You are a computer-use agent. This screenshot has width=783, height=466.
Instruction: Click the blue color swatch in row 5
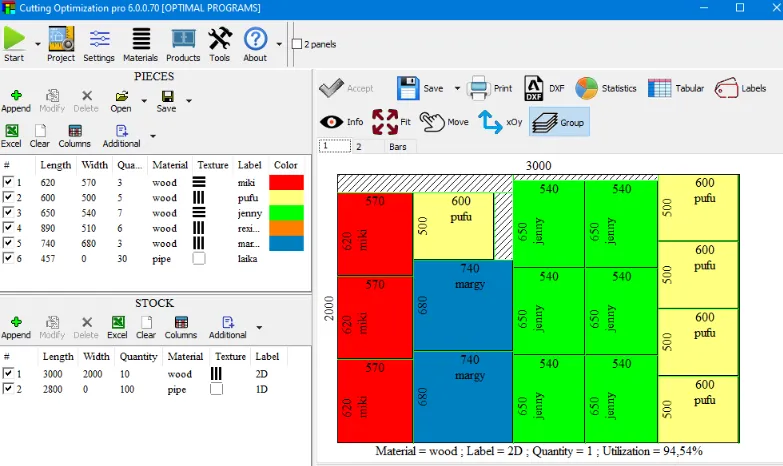pyautogui.click(x=286, y=243)
